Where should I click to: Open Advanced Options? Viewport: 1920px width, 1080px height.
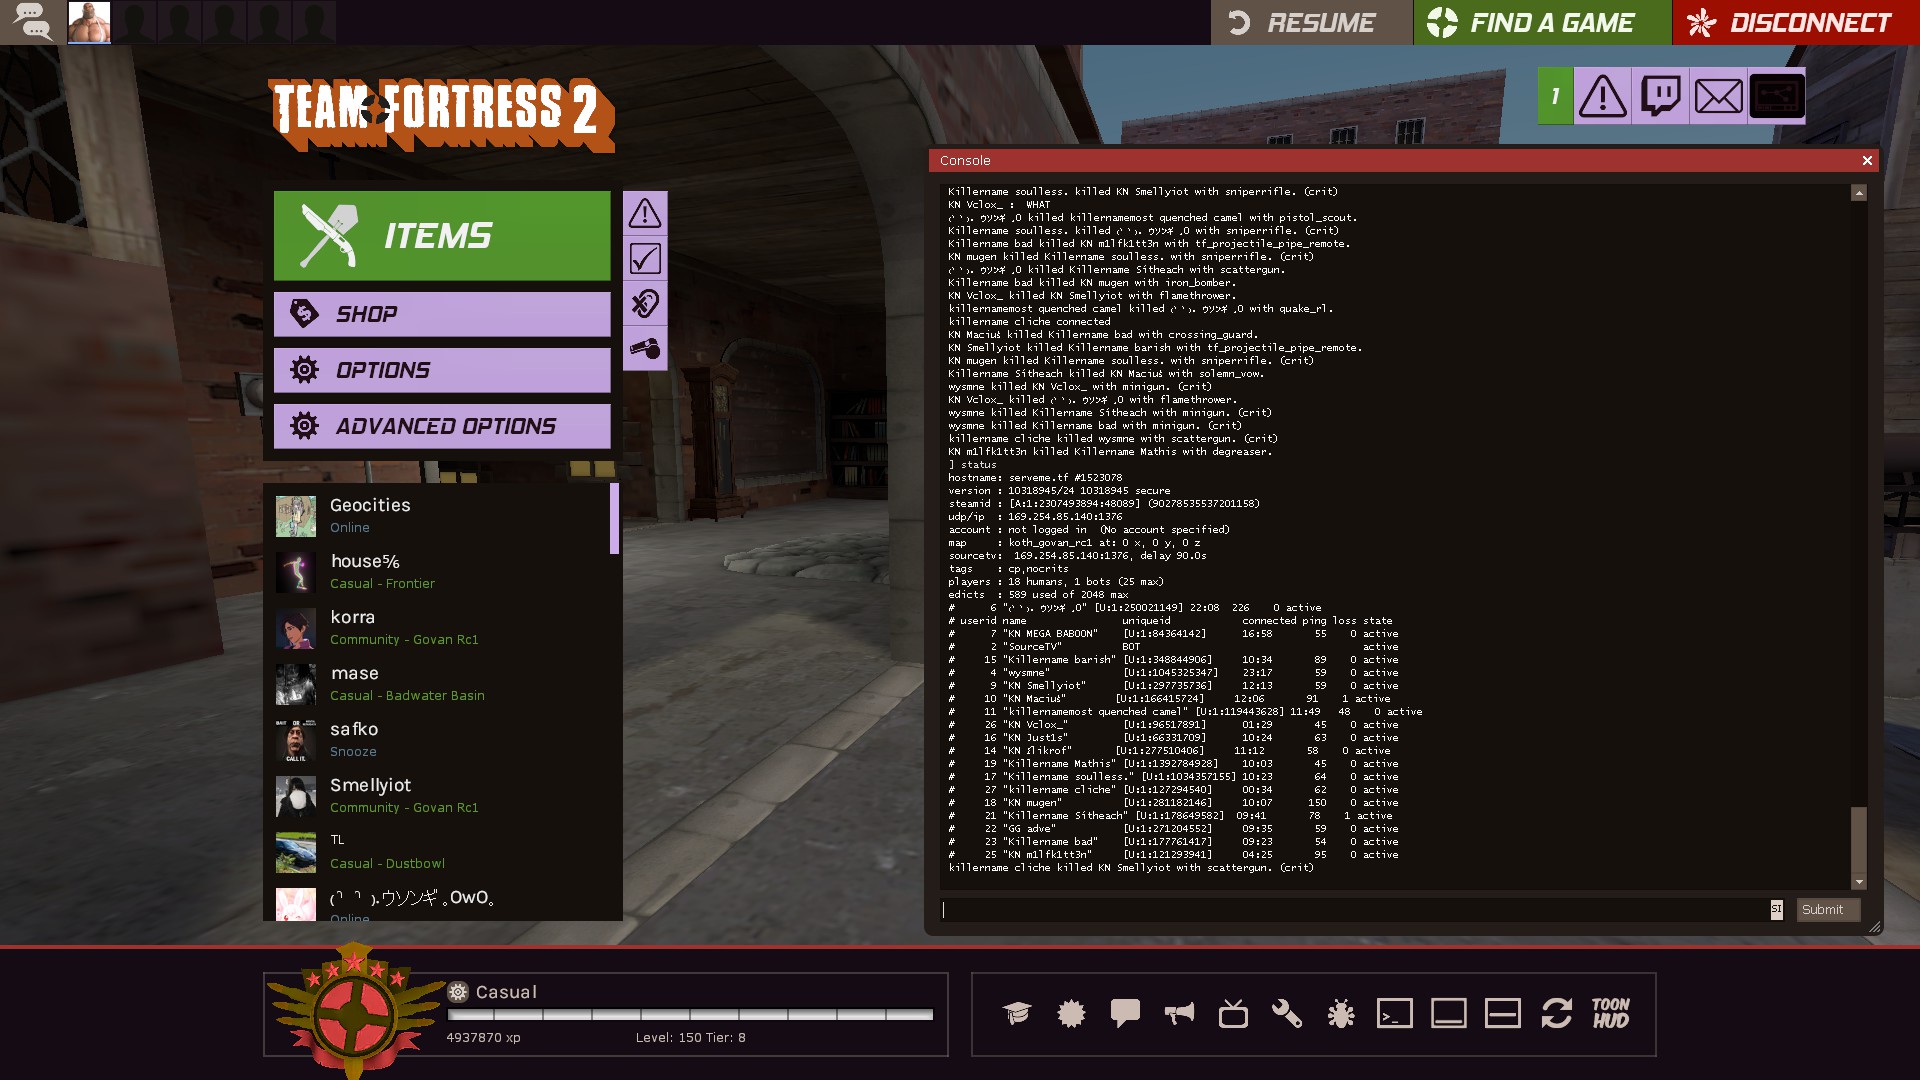coord(442,426)
